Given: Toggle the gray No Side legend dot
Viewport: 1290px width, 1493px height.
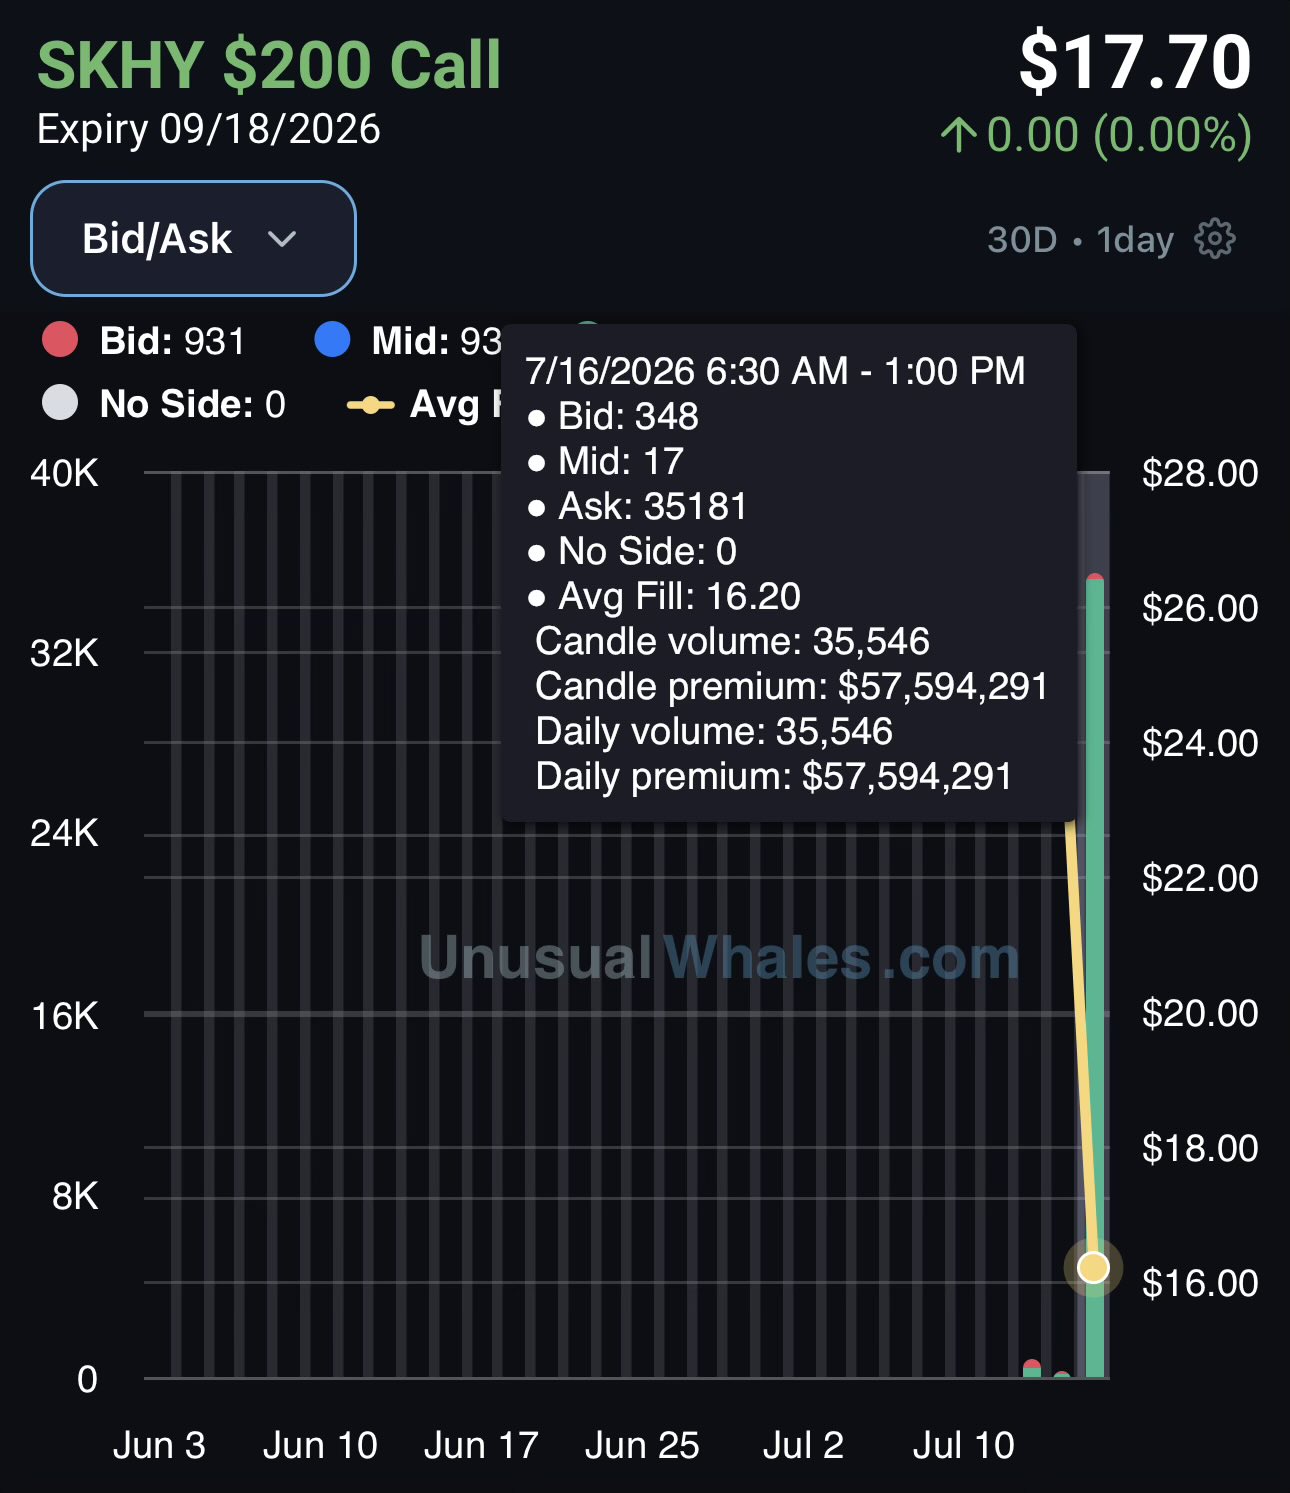Looking at the screenshot, I should (60, 403).
